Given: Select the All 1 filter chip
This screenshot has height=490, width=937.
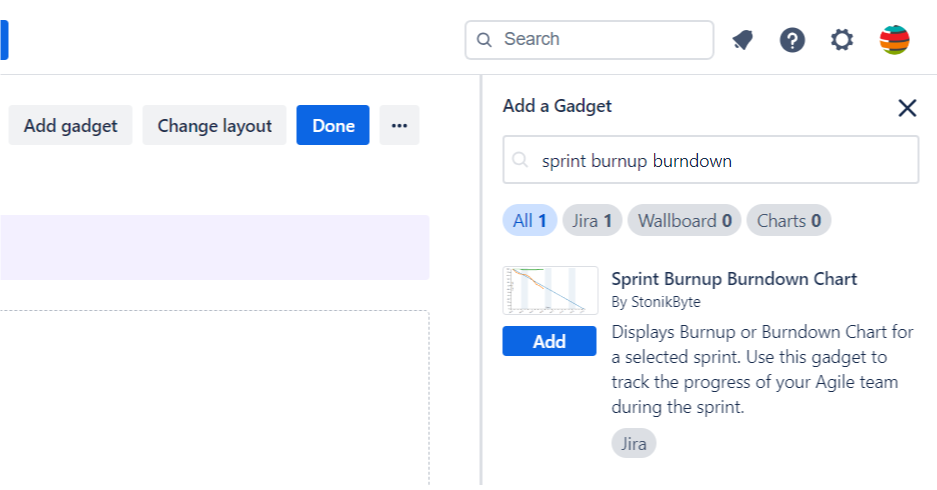Looking at the screenshot, I should (529, 220).
